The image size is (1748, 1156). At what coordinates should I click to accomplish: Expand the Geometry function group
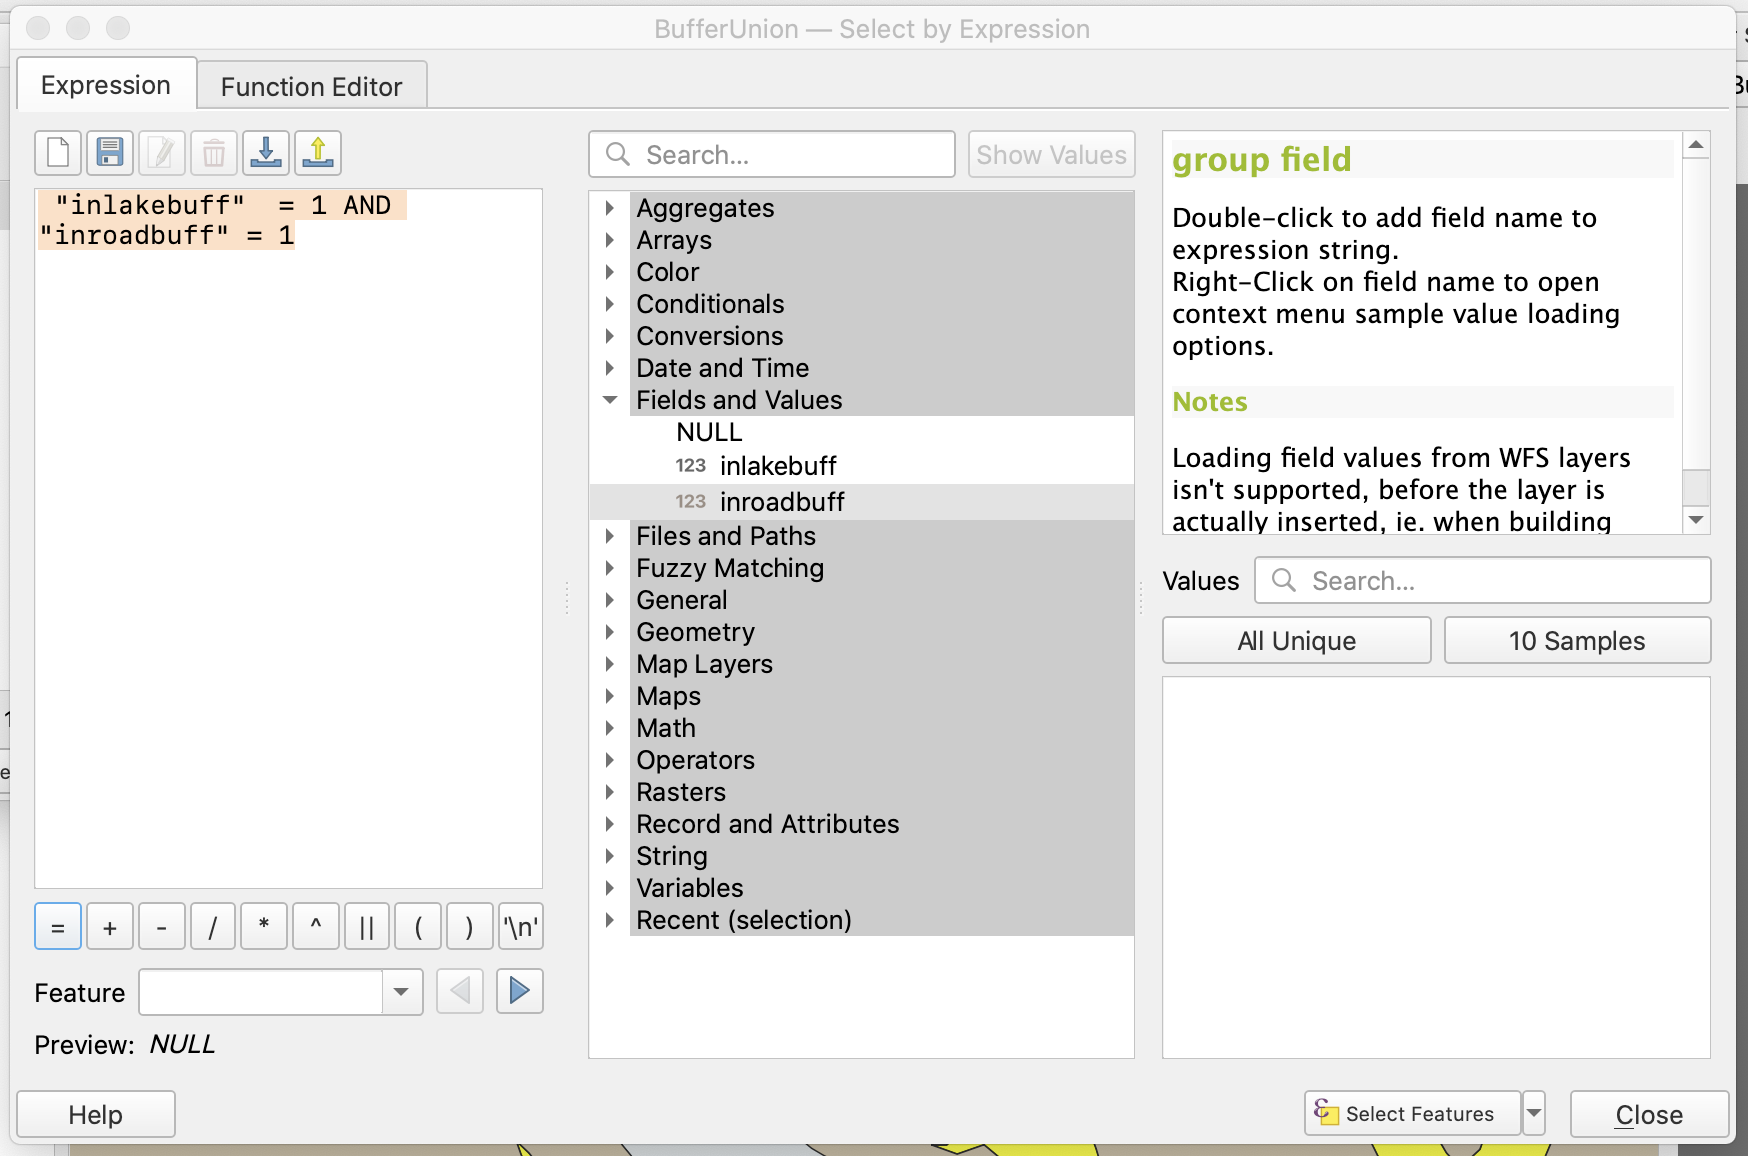pyautogui.click(x=610, y=632)
